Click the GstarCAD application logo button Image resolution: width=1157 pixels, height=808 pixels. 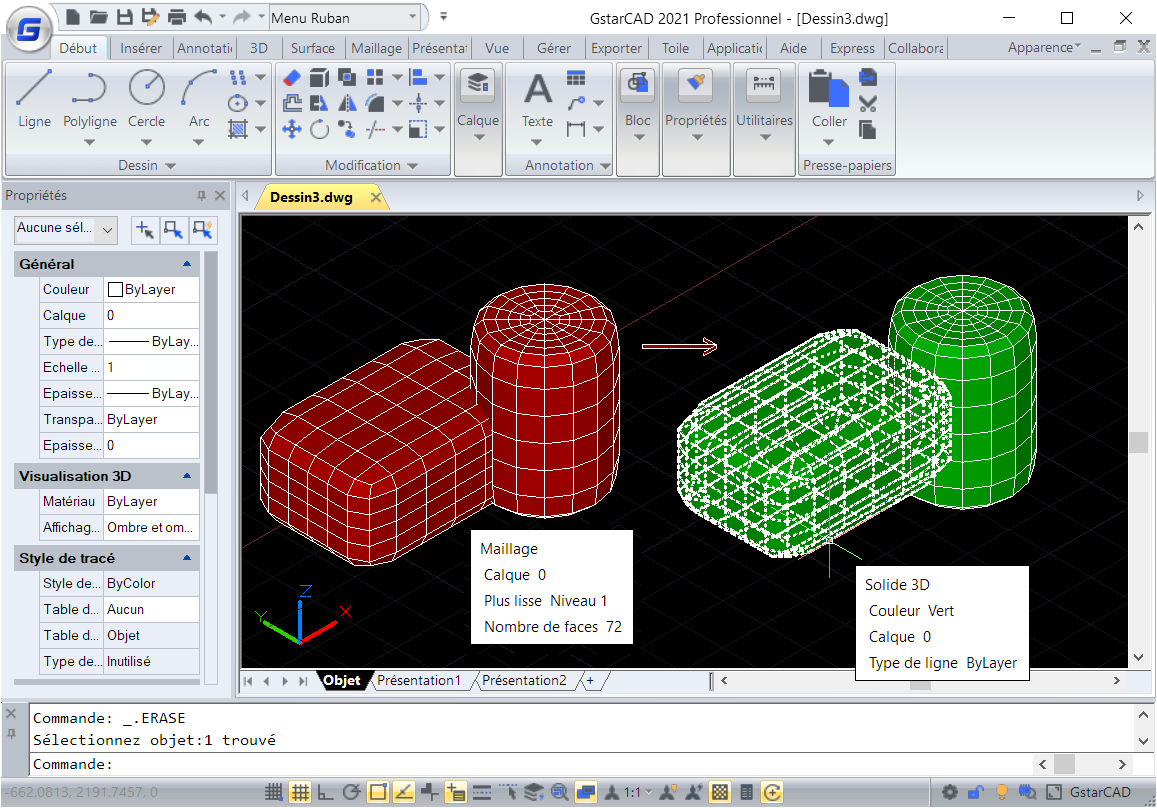point(28,30)
